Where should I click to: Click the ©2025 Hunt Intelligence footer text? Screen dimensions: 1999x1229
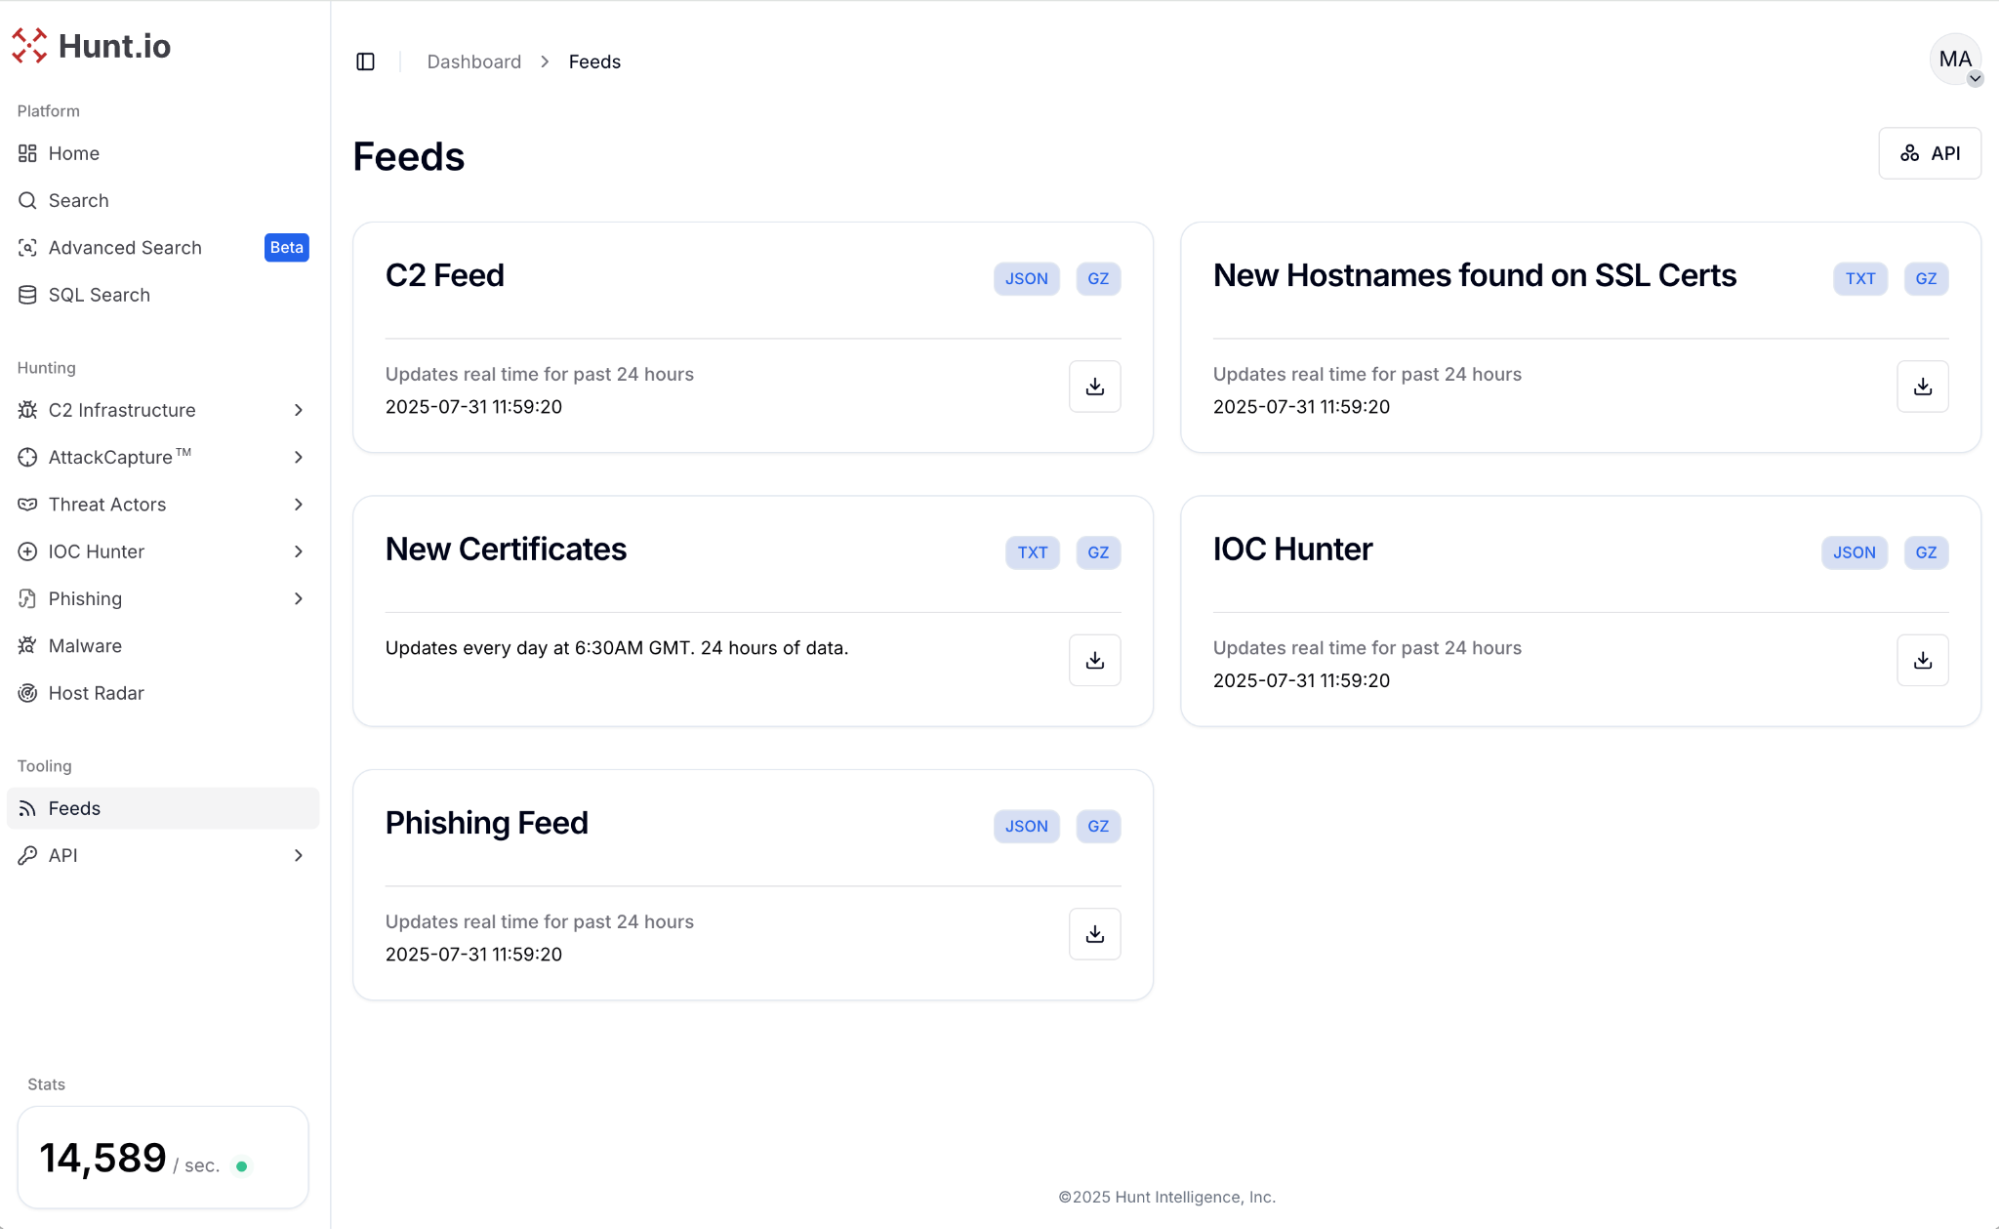click(x=1167, y=1197)
